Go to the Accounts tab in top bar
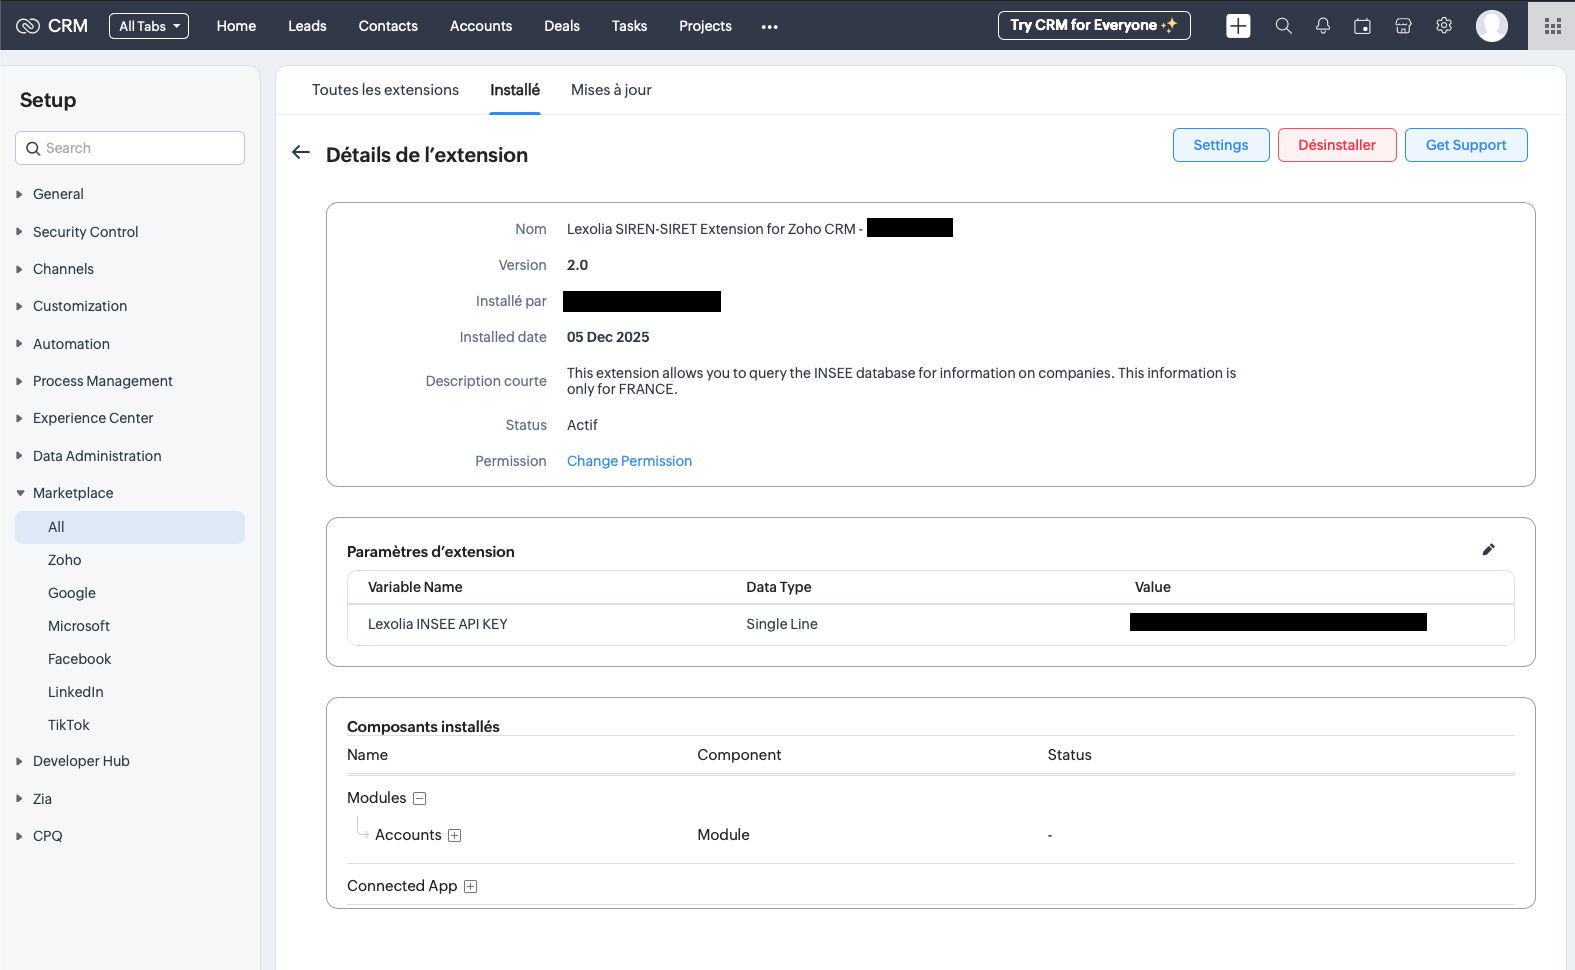This screenshot has width=1575, height=970. tap(481, 26)
